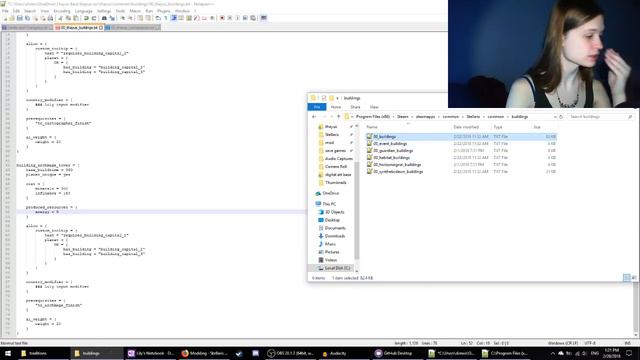Open the Share ribbon tab in Explorer
Screen dimensions: 640x360
point(355,107)
